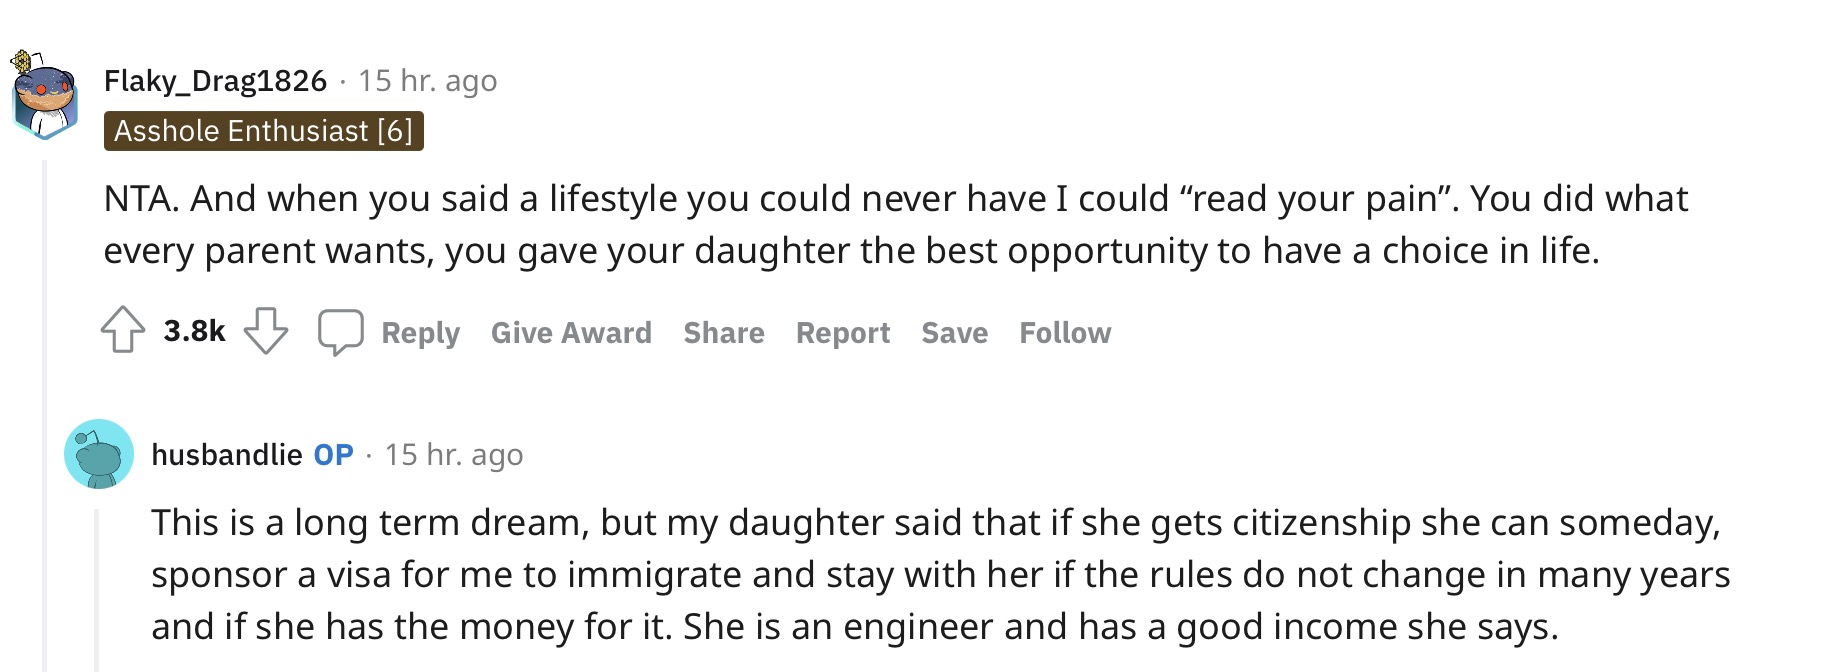Click the OP label beside husbandlie

pyautogui.click(x=333, y=455)
